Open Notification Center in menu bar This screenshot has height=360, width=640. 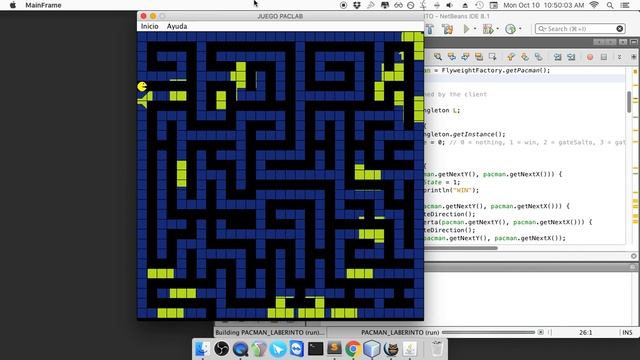(625, 5)
